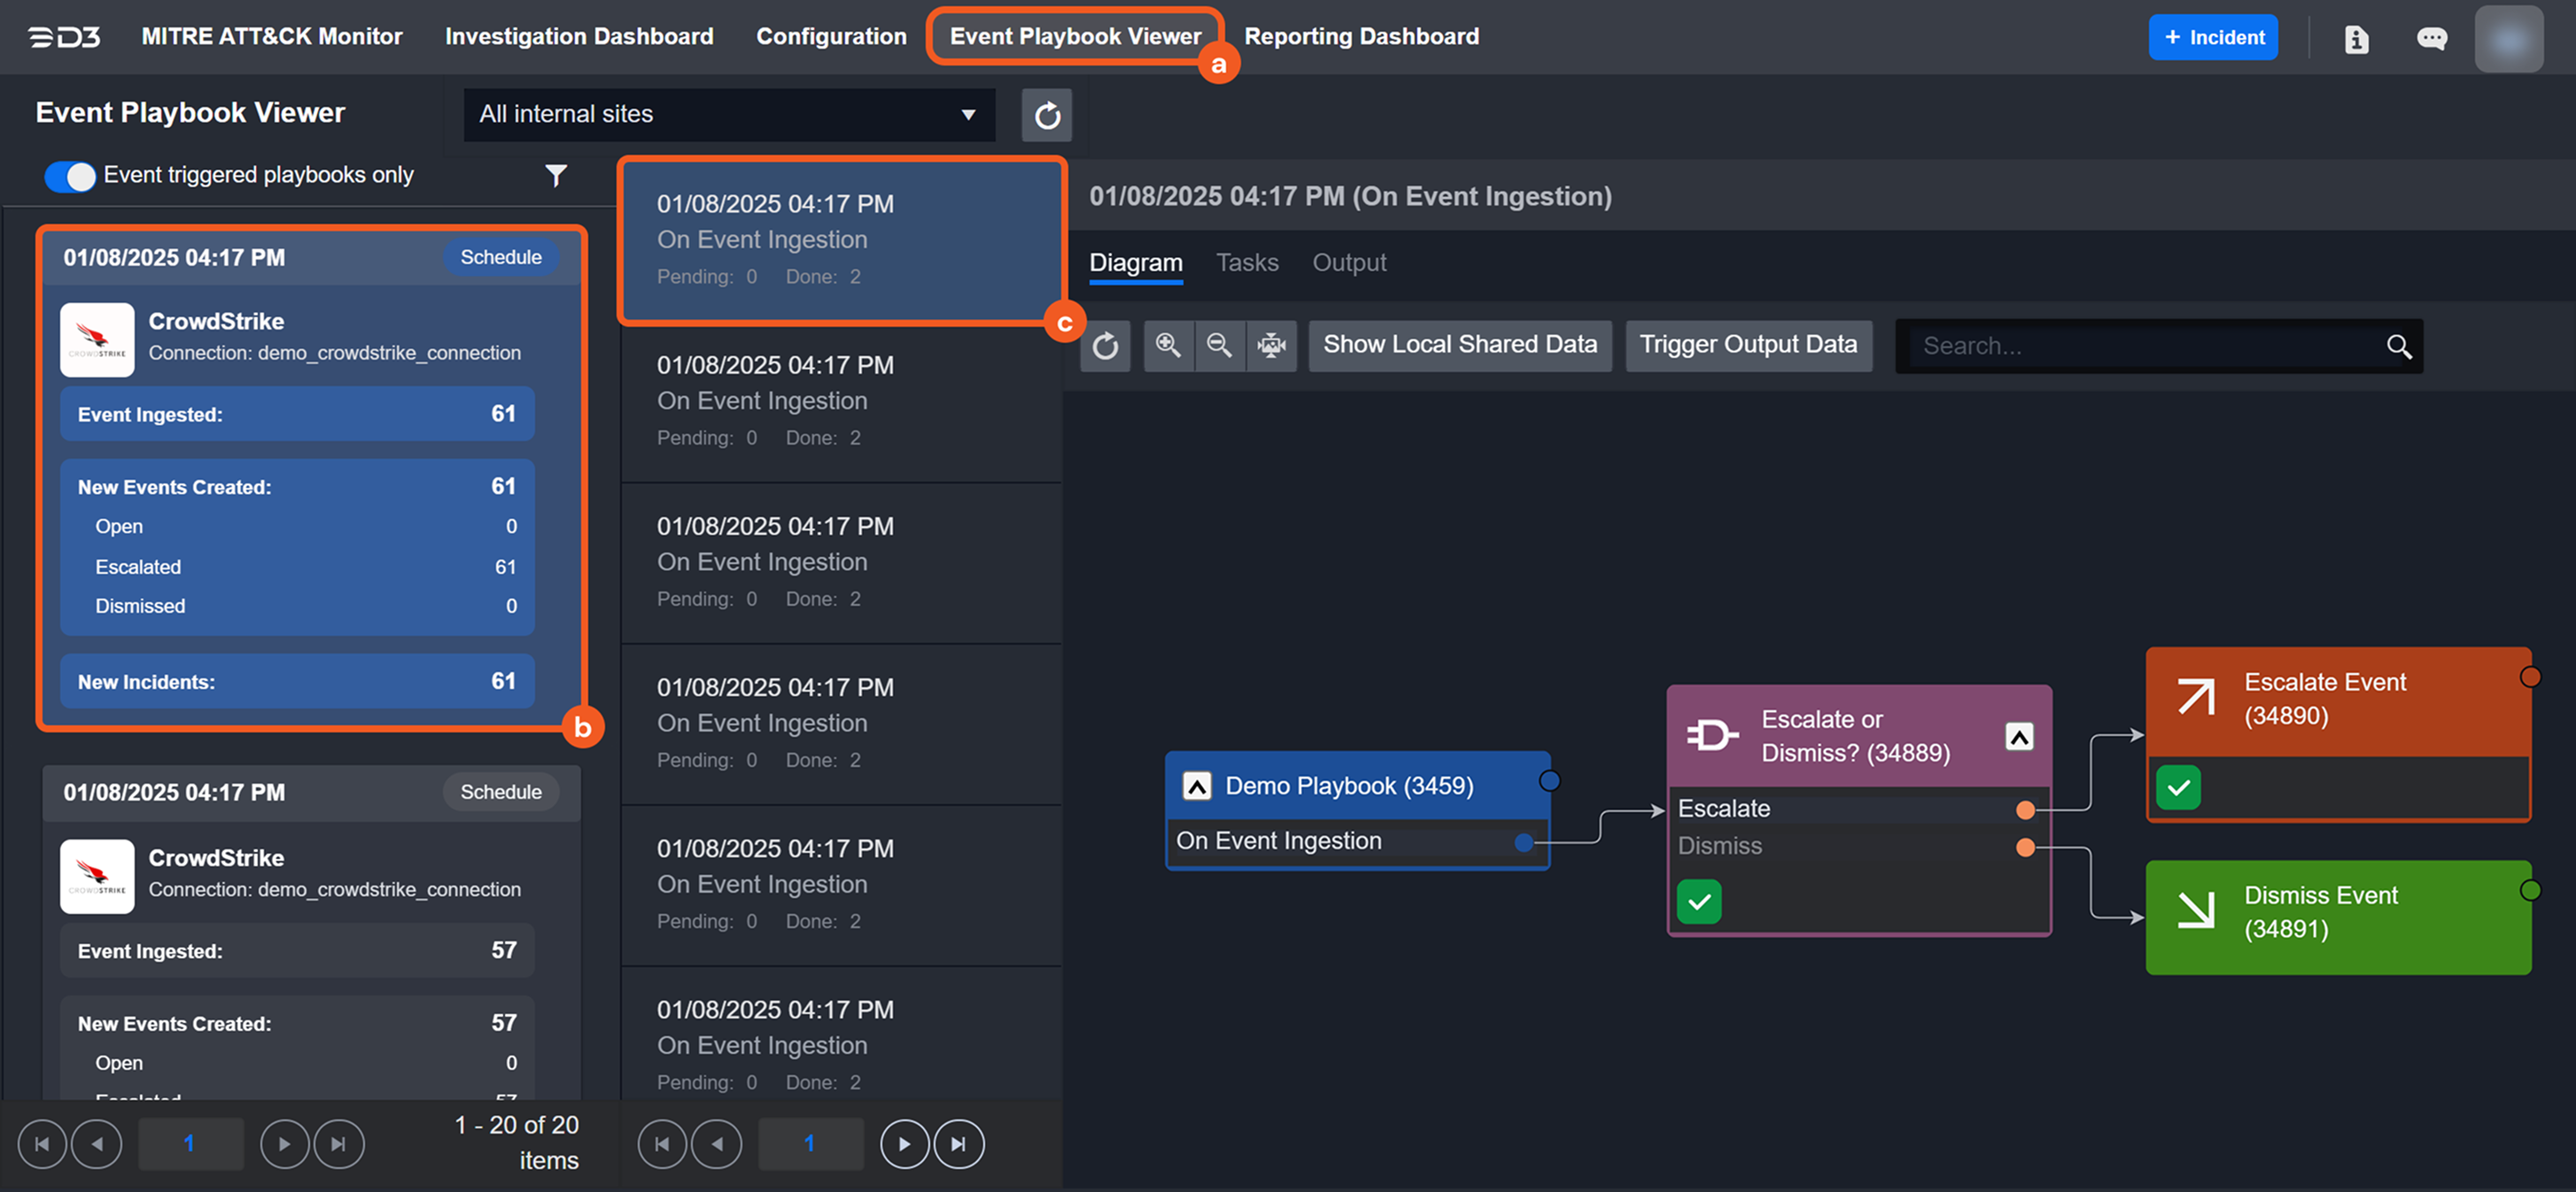Screen dimensions: 2576x1192
Task: Zoom out of the playbook diagram
Action: point(1219,346)
